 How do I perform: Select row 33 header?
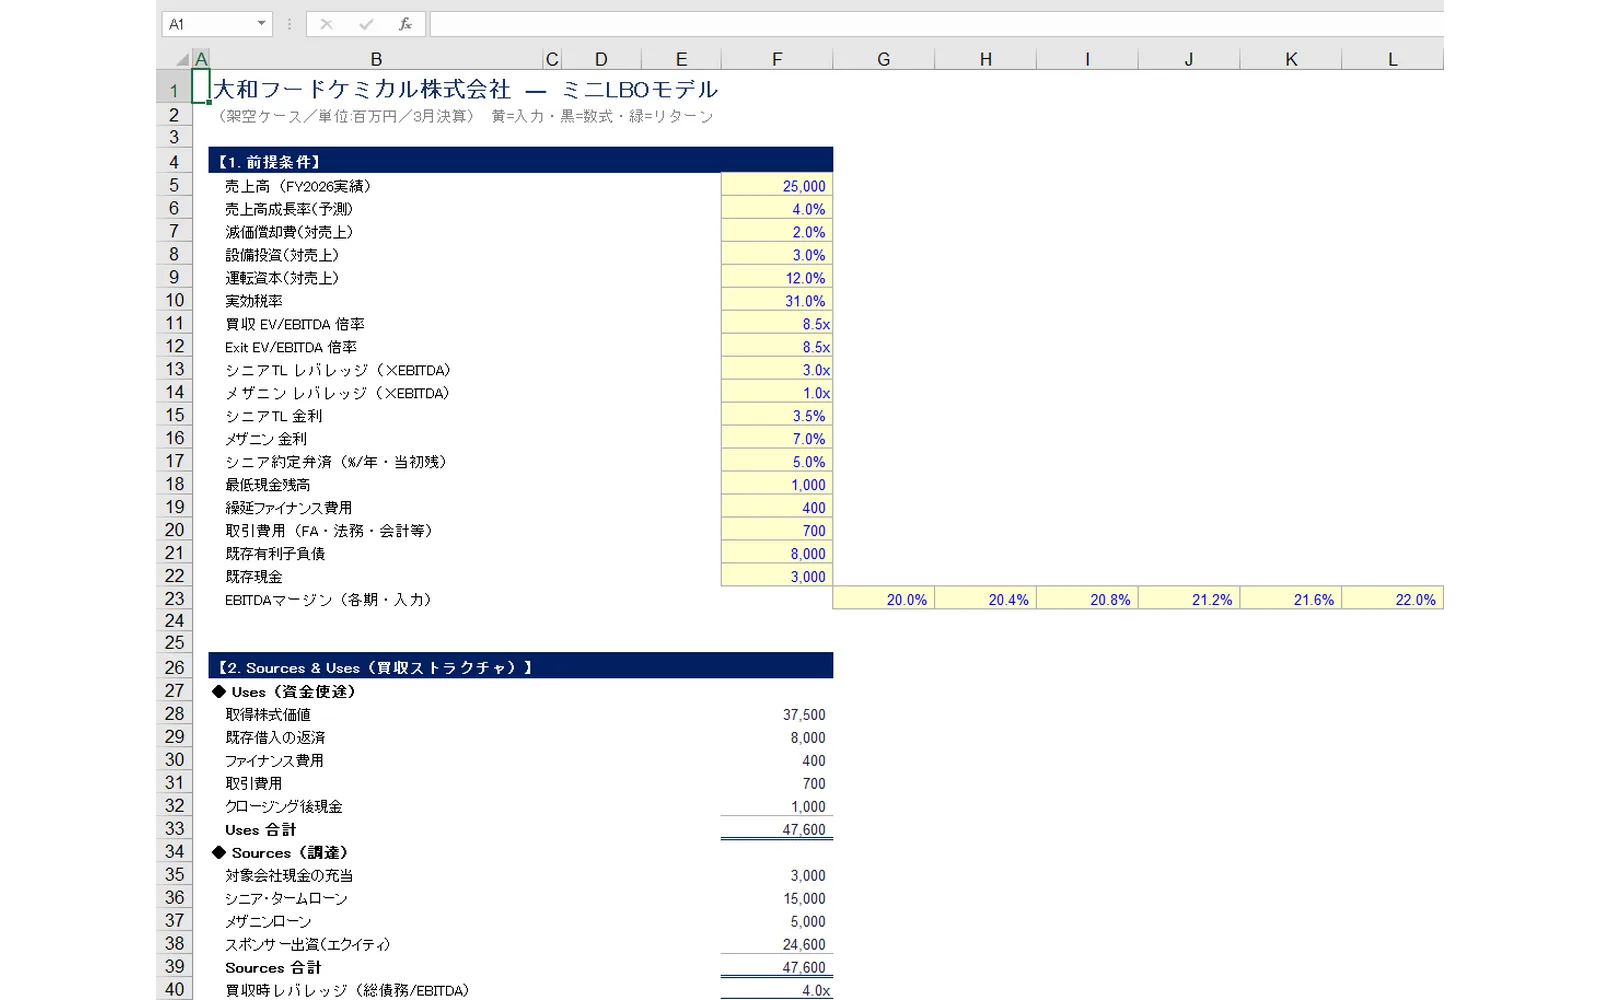(x=174, y=828)
